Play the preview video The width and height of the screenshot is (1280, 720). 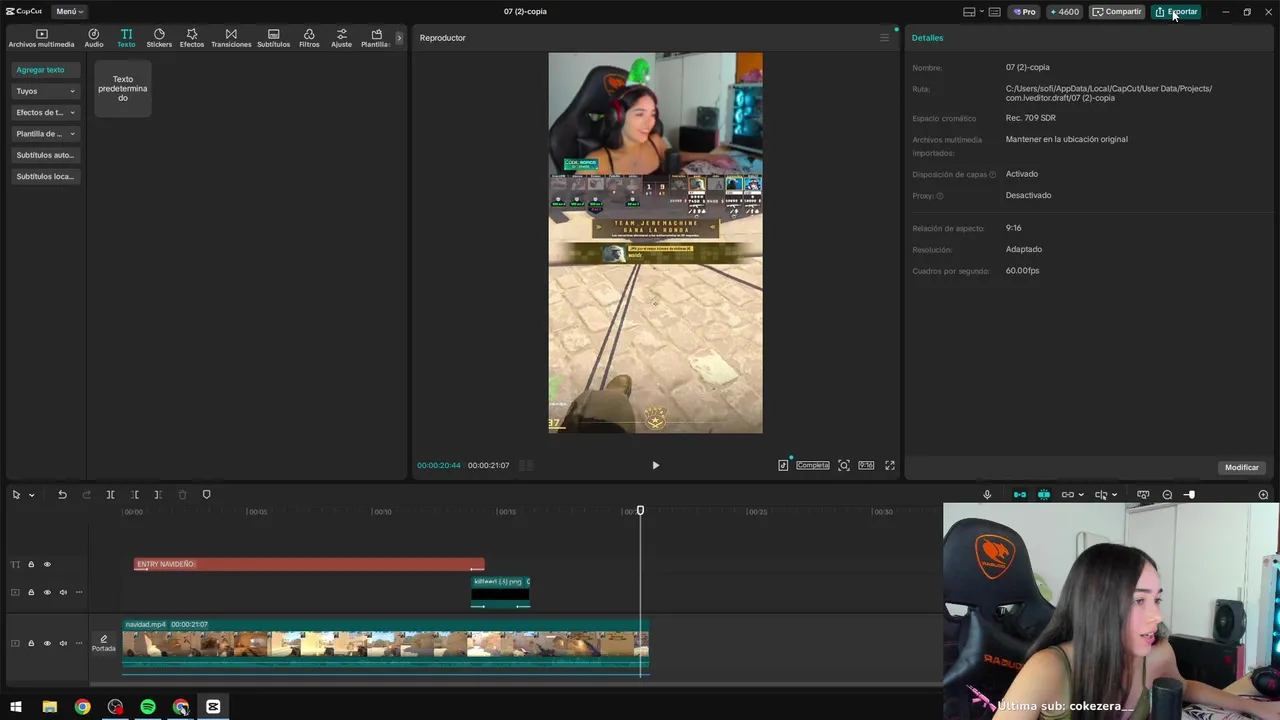pos(656,465)
